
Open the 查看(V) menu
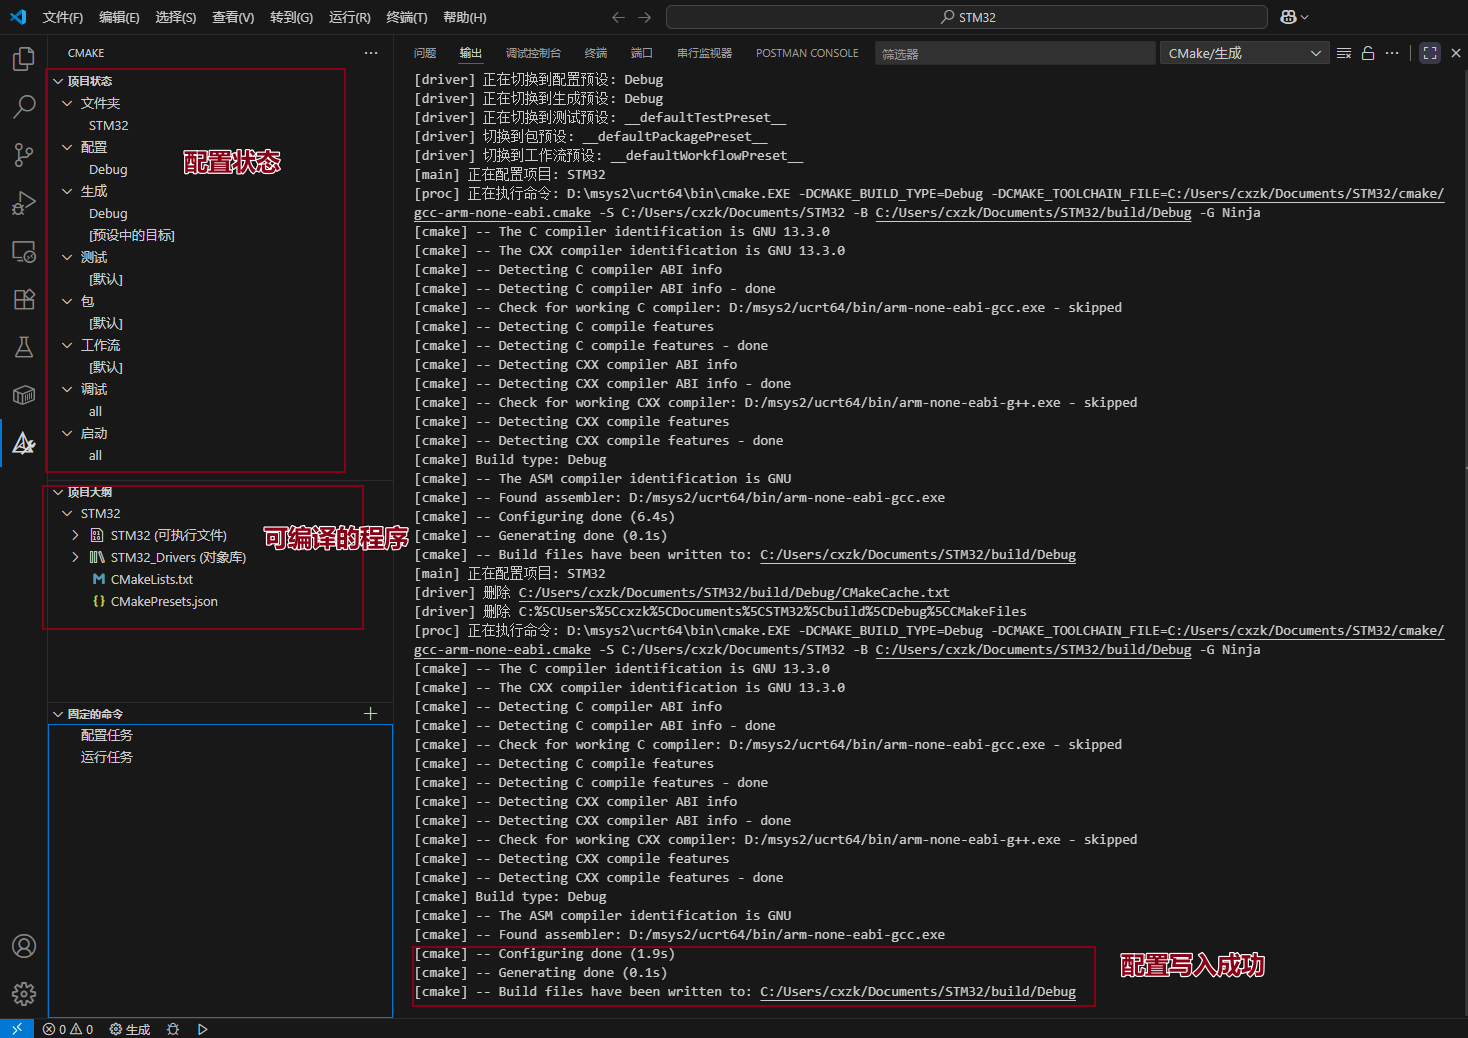point(233,17)
